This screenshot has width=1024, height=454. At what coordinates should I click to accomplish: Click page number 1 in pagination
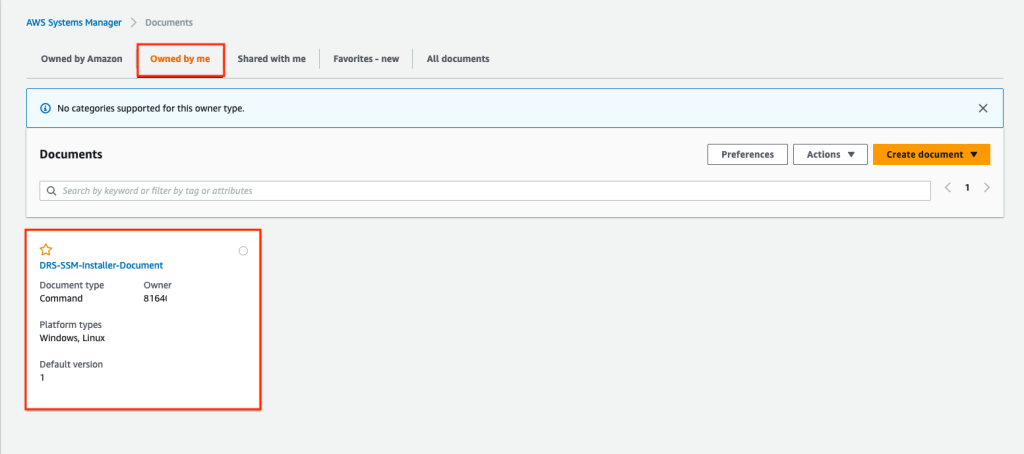(967, 188)
